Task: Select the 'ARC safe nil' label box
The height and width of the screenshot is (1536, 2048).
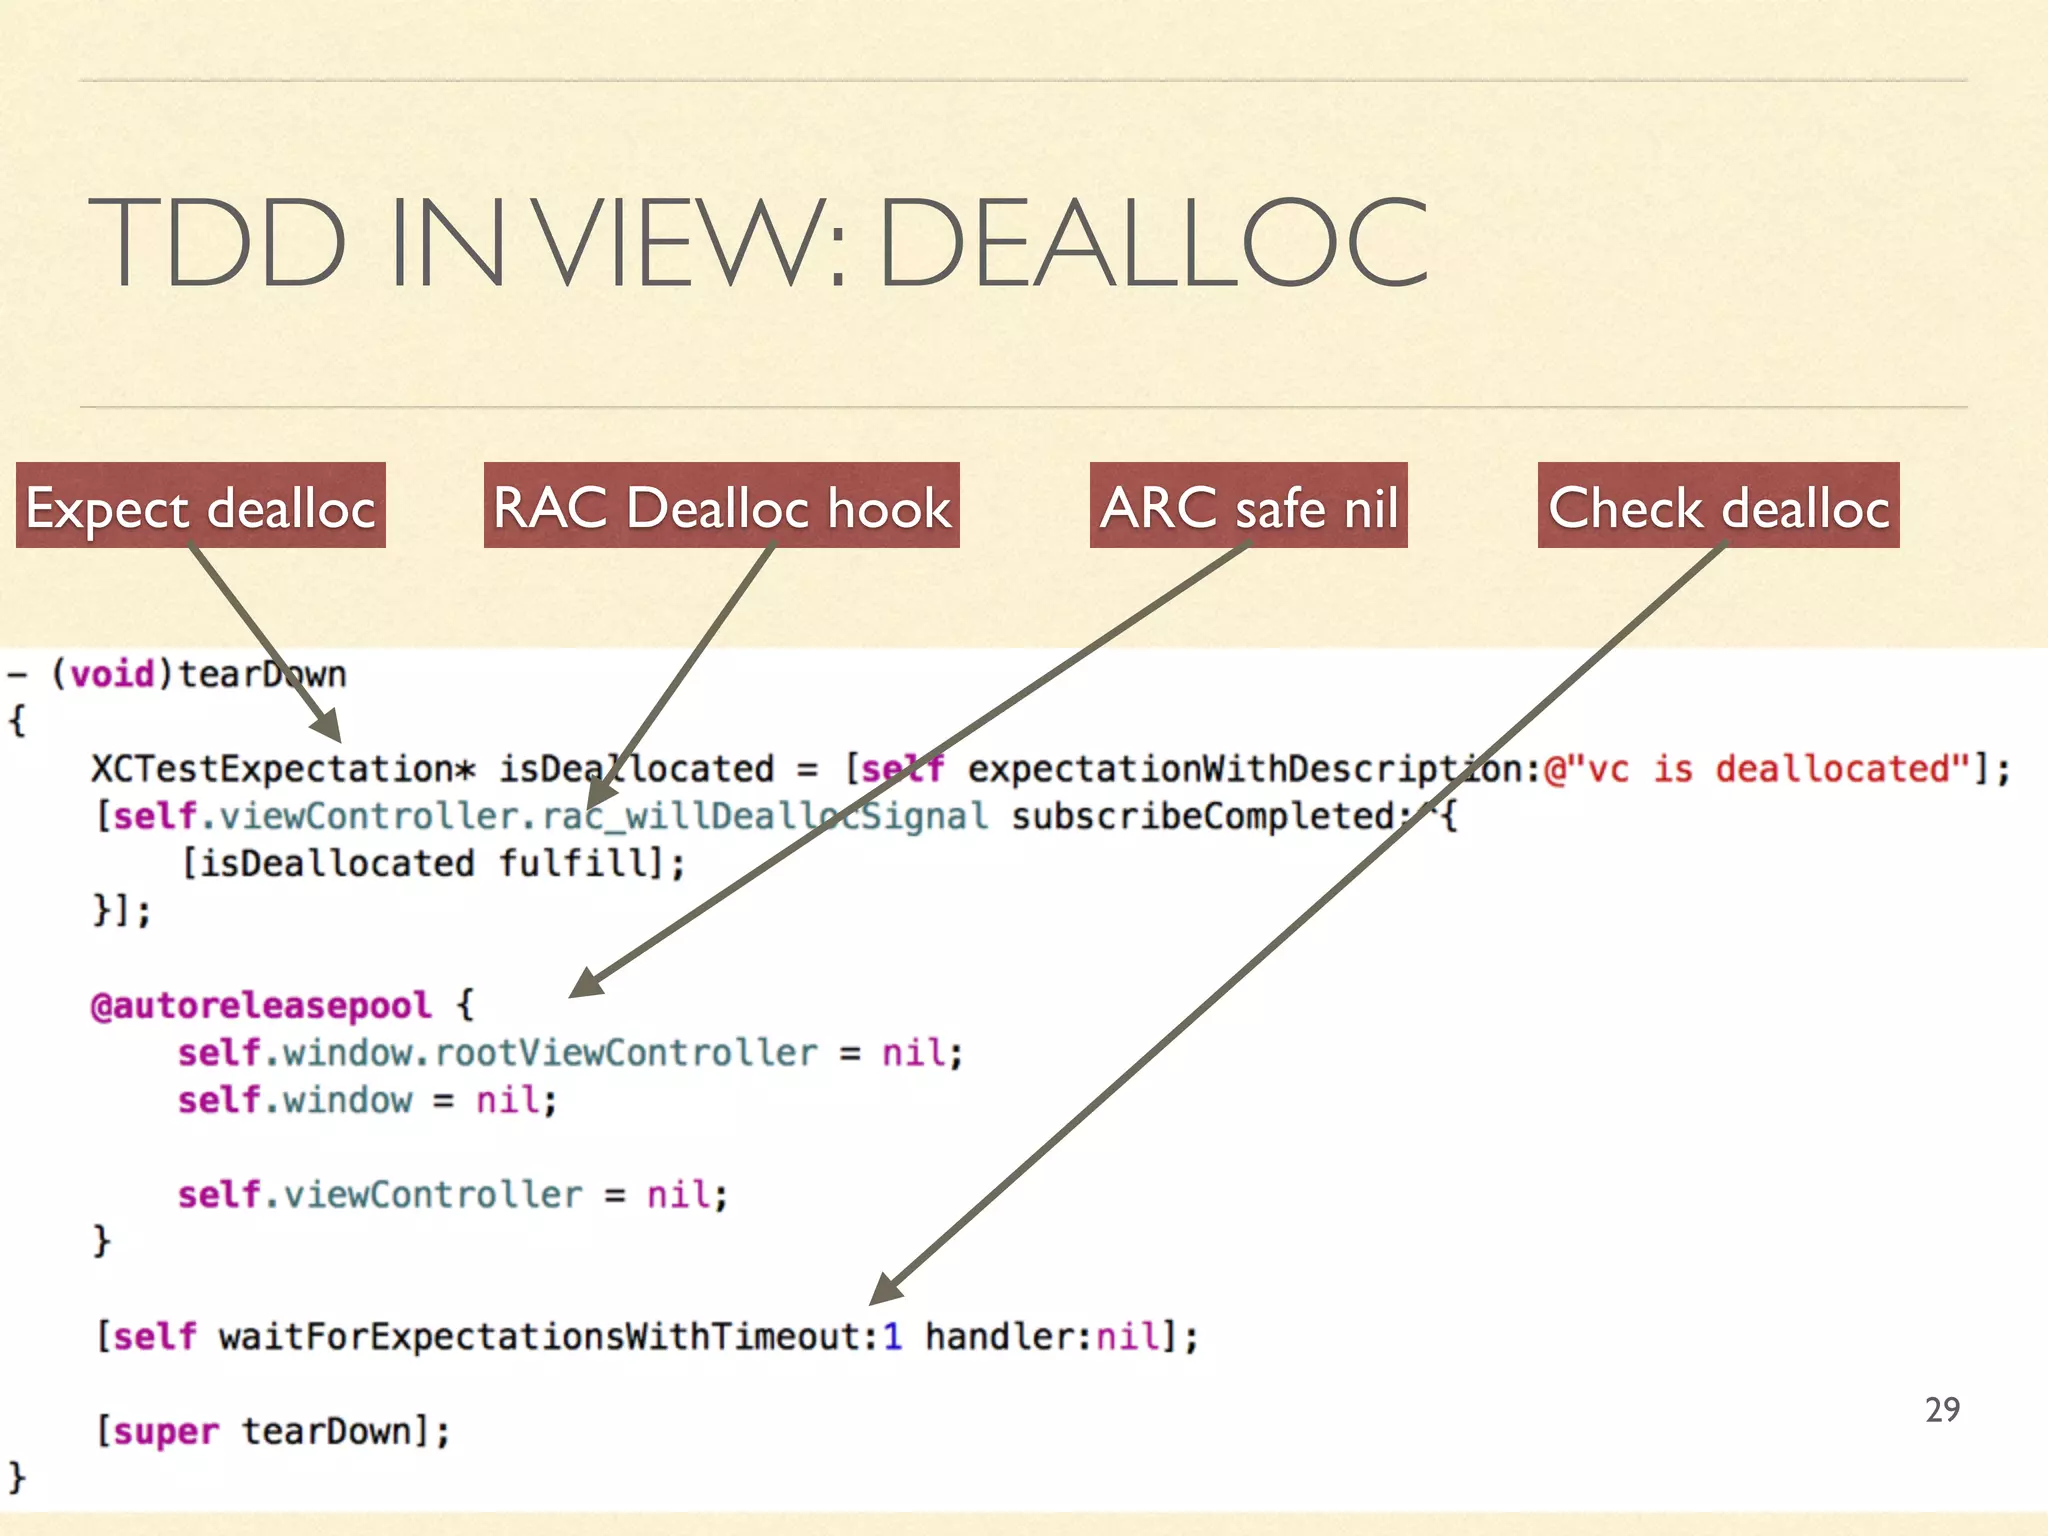Action: click(x=1248, y=505)
